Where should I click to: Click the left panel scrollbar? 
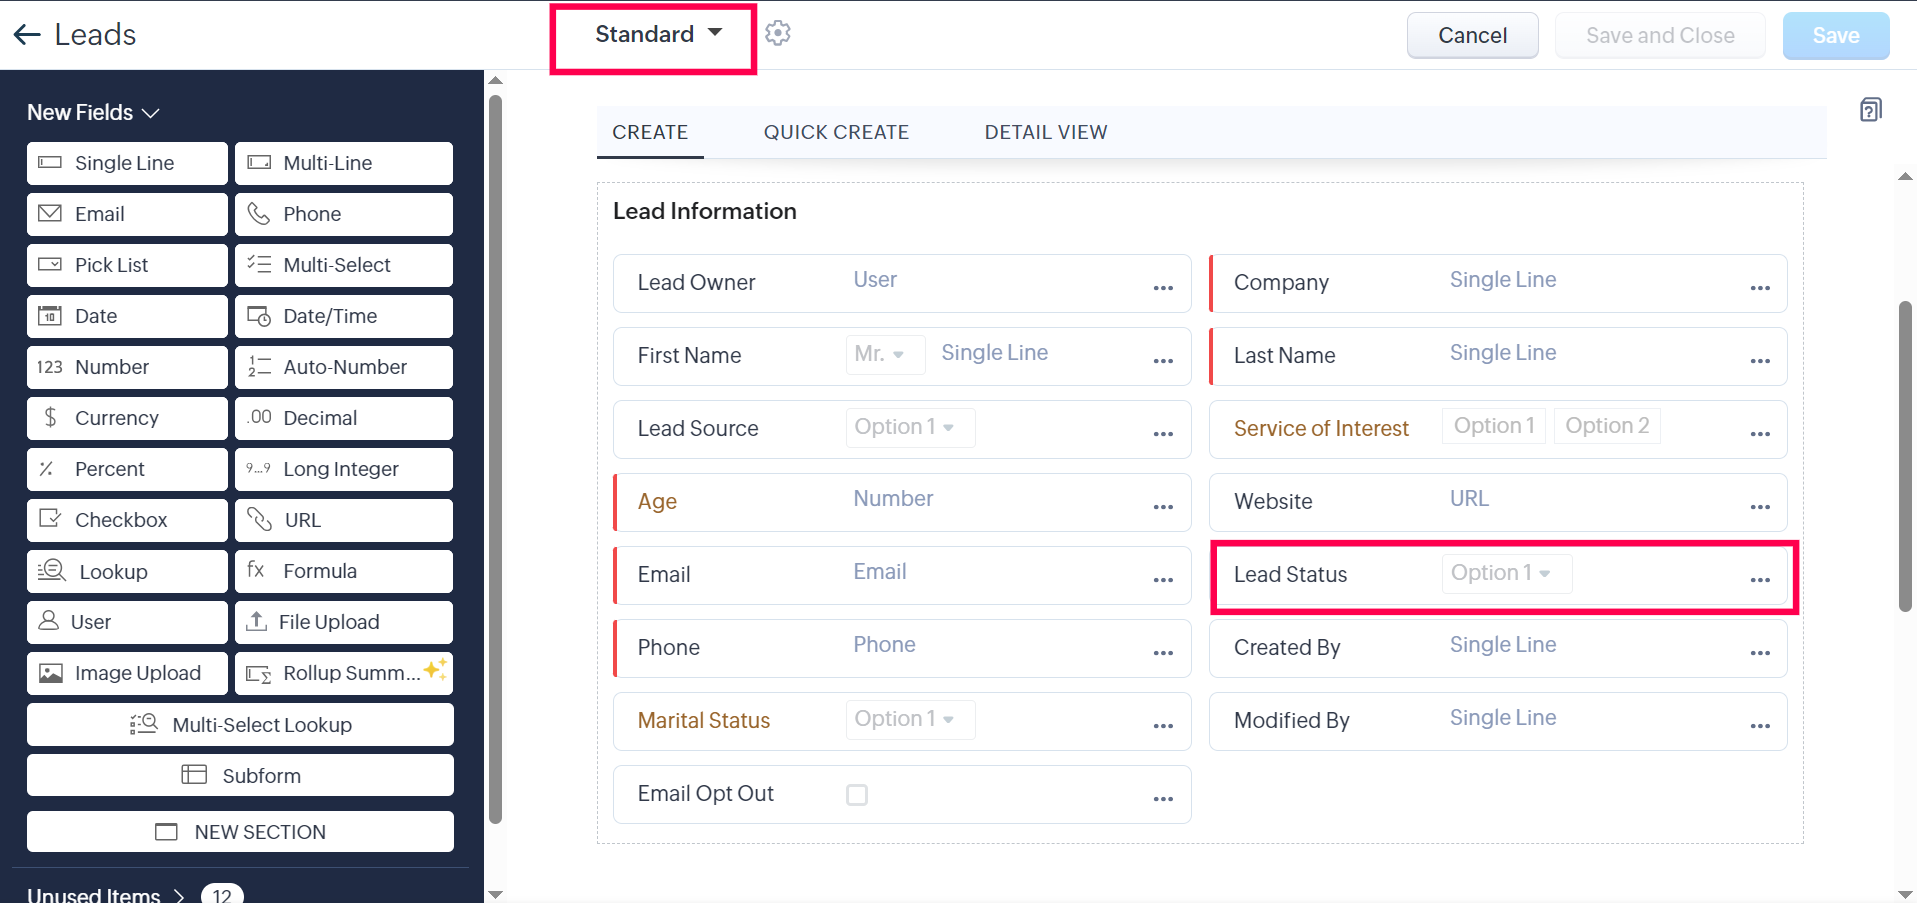tap(495, 459)
